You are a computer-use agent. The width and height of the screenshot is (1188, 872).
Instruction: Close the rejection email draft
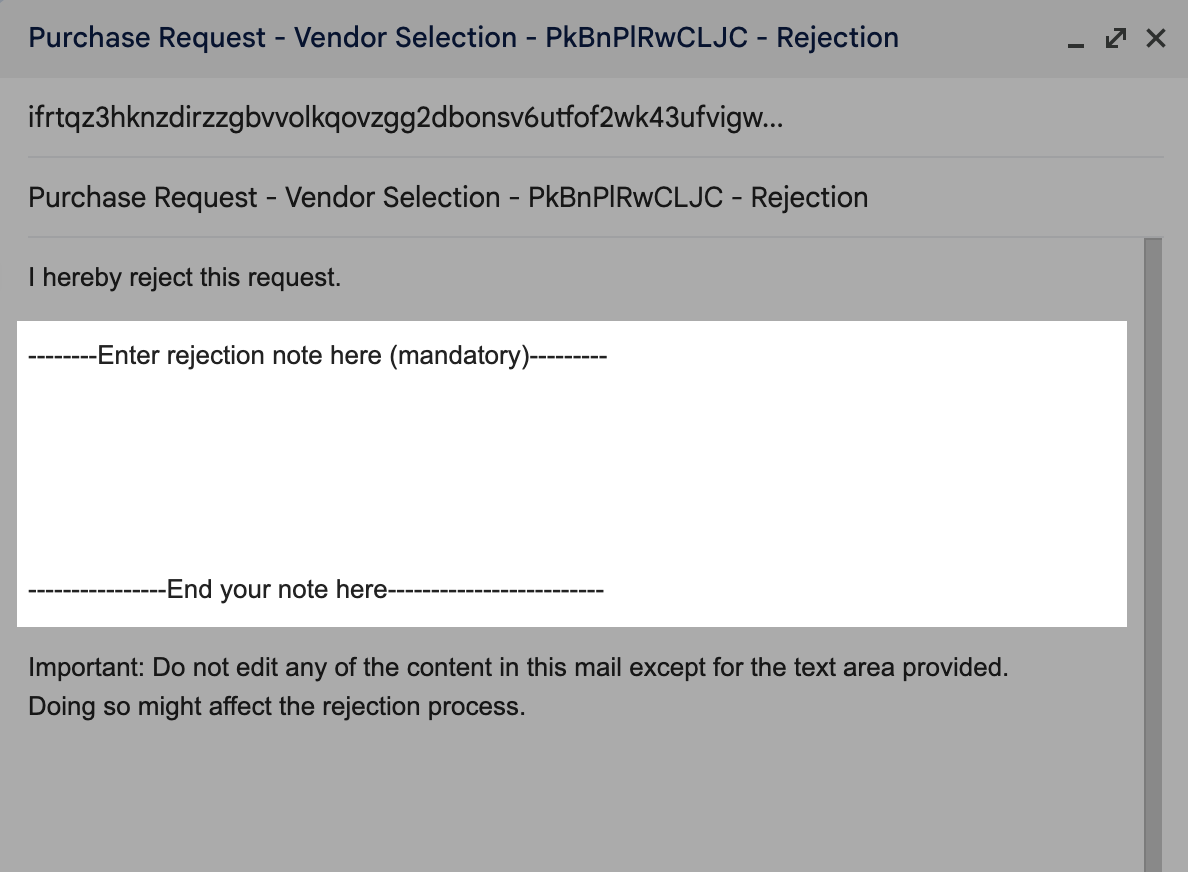tap(1155, 39)
